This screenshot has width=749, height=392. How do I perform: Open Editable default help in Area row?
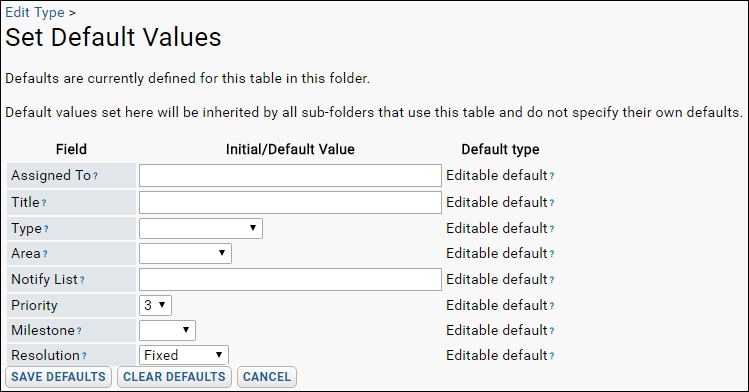pos(552,254)
